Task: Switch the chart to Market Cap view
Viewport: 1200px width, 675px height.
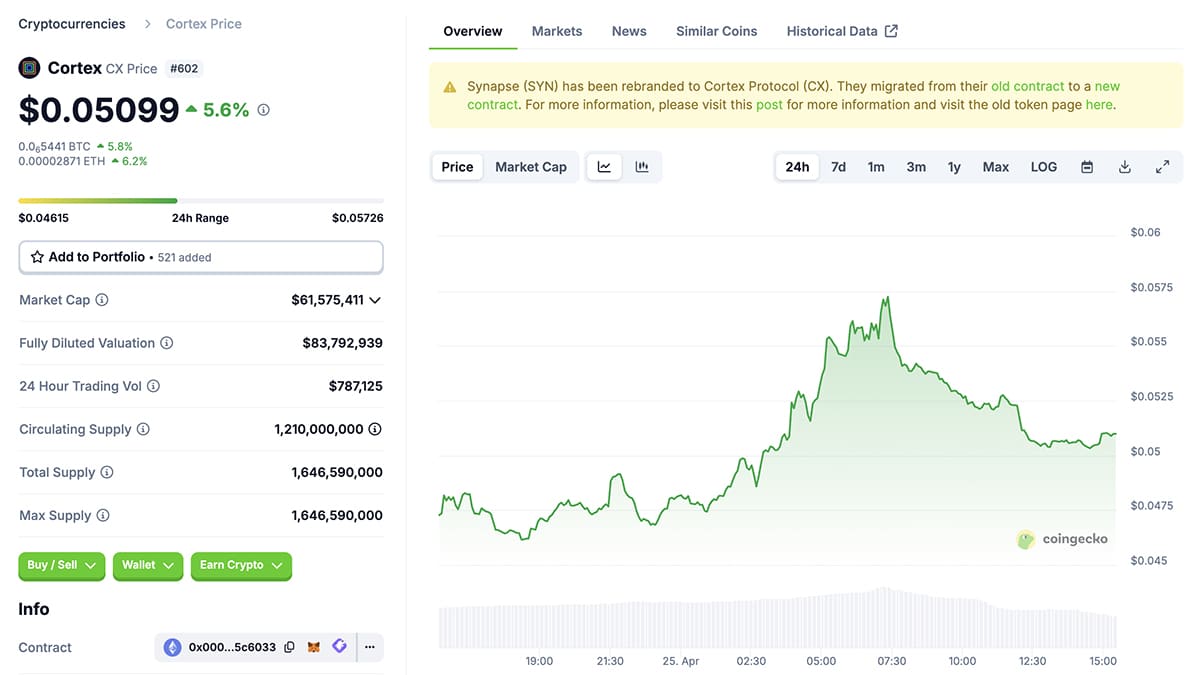Action: click(531, 166)
